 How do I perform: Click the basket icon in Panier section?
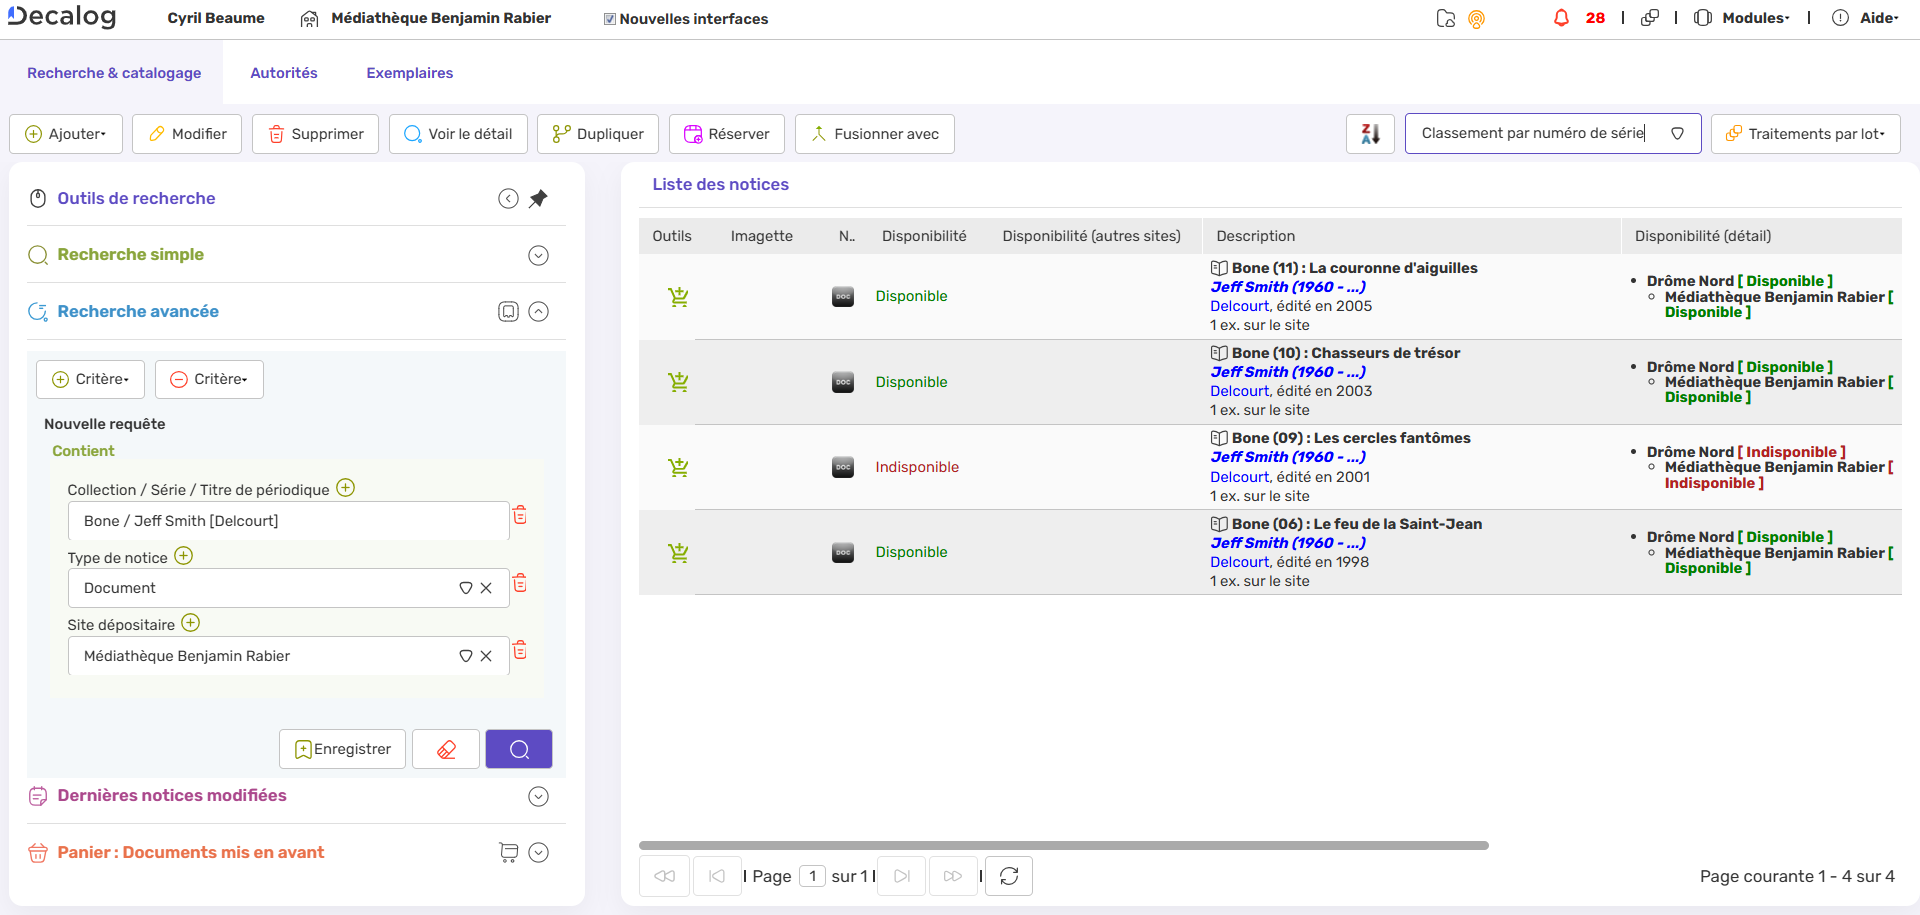[x=508, y=852]
